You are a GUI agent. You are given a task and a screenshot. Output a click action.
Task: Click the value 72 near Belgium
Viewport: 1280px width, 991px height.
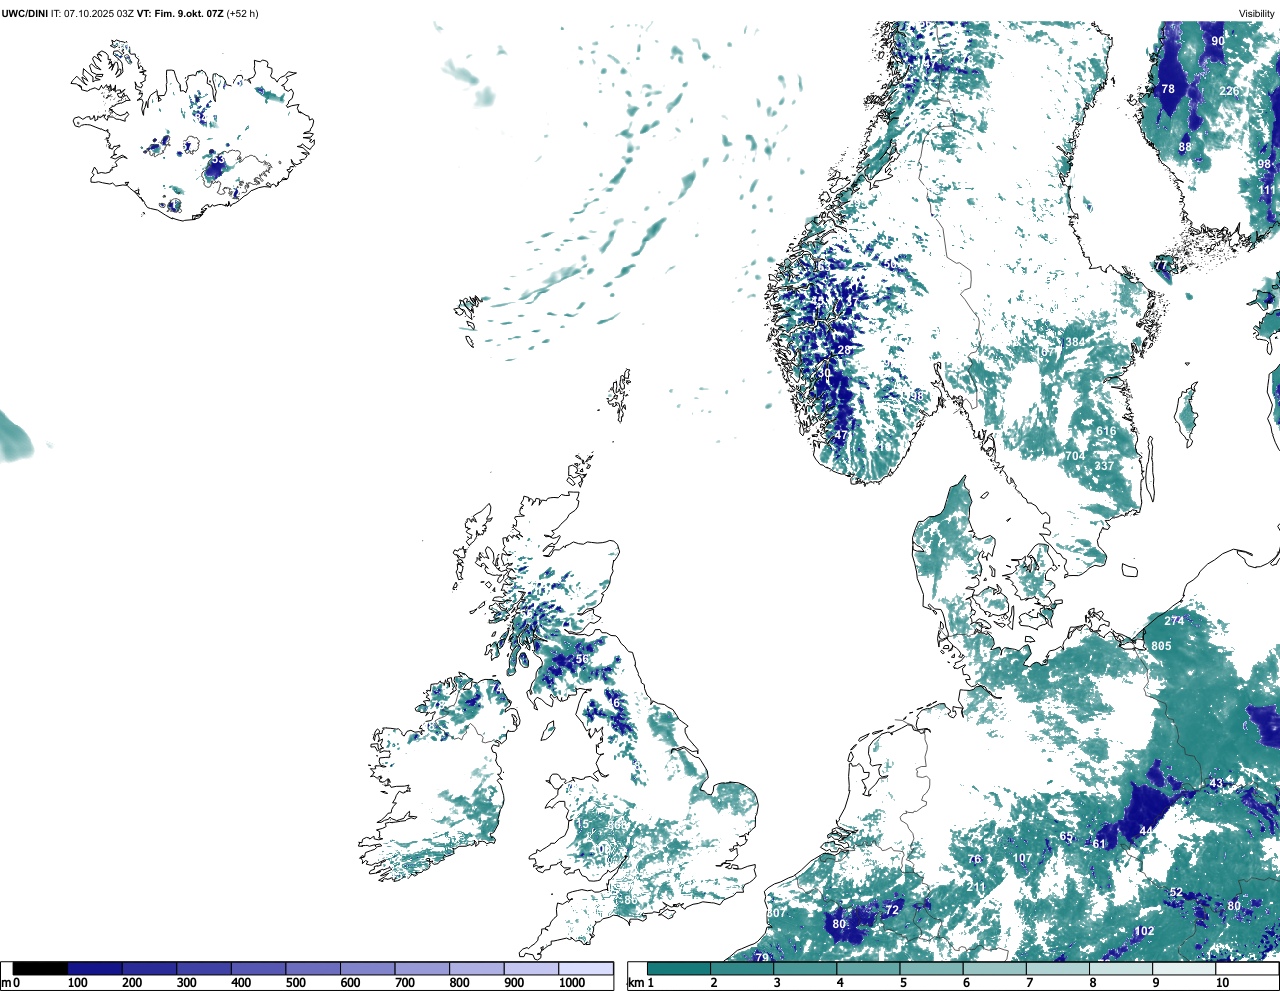892,910
